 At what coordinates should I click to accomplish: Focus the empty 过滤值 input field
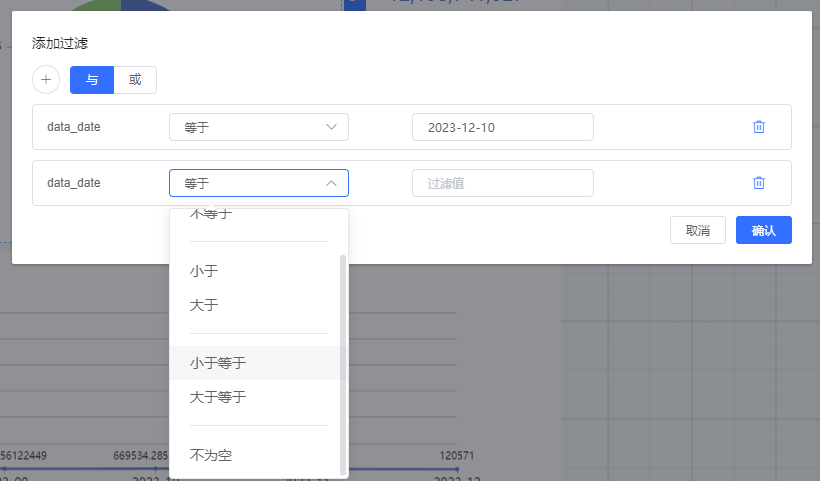click(x=503, y=183)
